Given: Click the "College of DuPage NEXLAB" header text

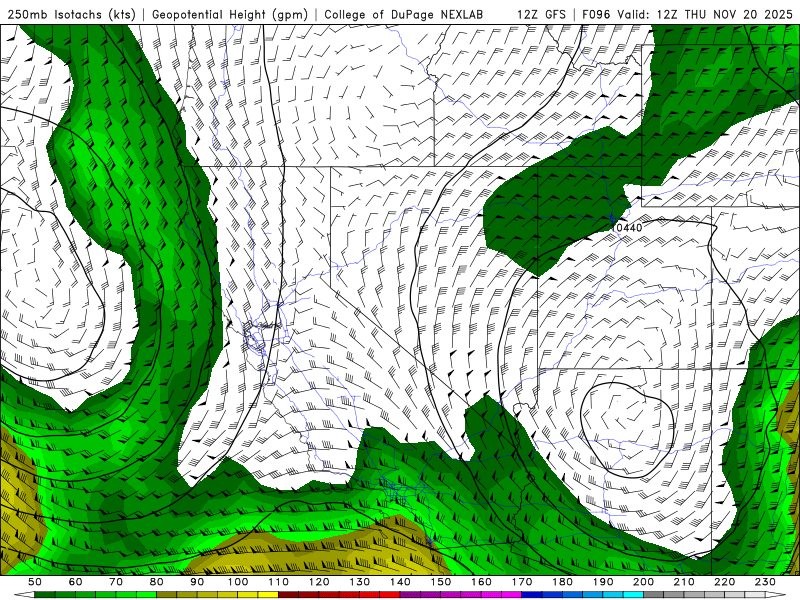Looking at the screenshot, I should [403, 14].
